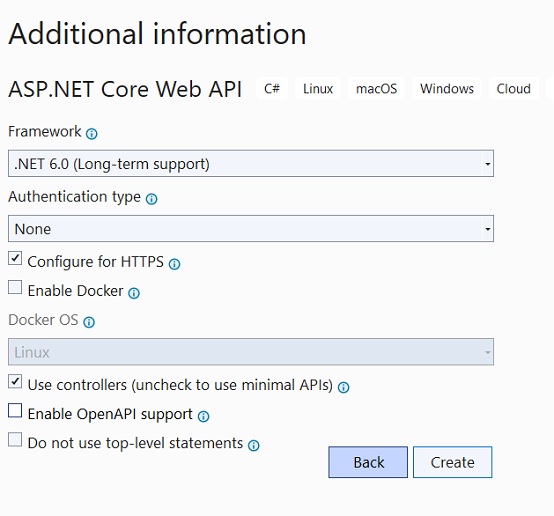Click info icon for top-level statements option
This screenshot has width=554, height=516.
253,445
